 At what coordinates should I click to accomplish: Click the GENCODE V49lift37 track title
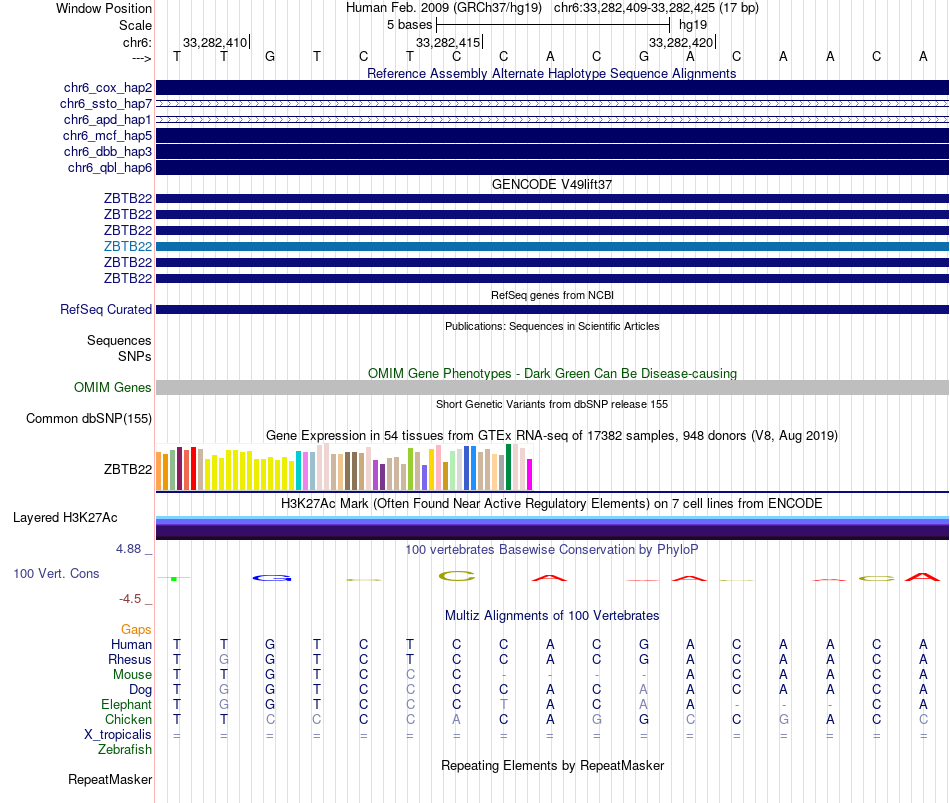pos(552,184)
